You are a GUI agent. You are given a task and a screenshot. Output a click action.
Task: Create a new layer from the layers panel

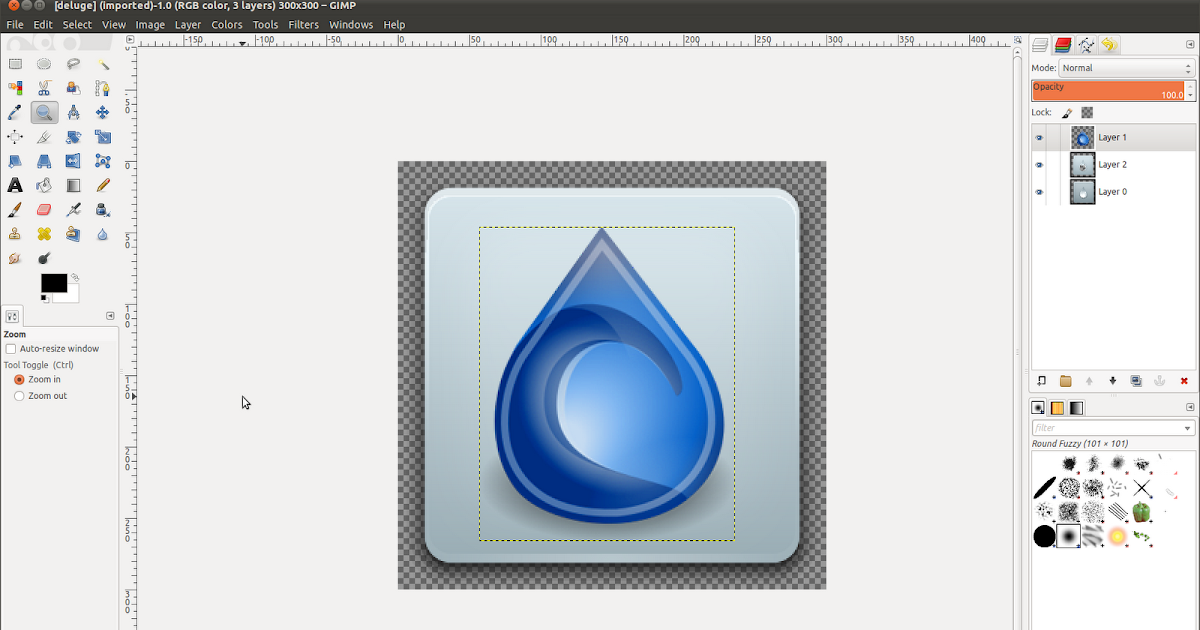tap(1040, 381)
